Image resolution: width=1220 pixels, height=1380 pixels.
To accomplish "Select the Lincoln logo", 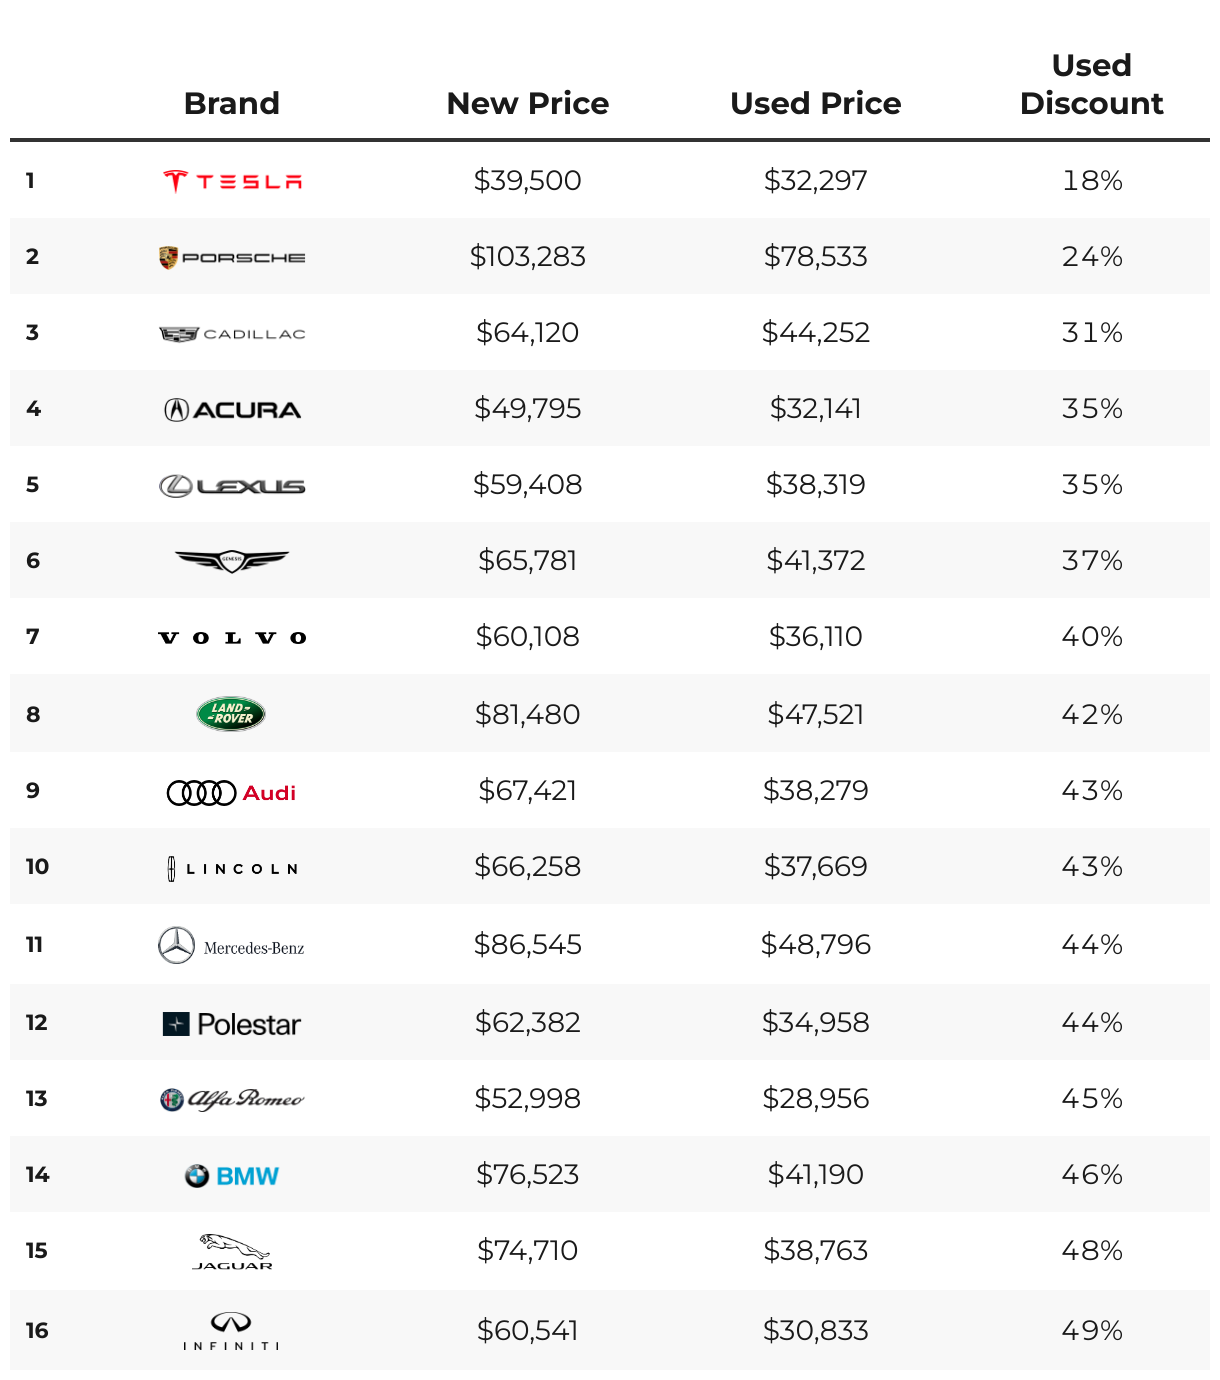I will [x=232, y=869].
